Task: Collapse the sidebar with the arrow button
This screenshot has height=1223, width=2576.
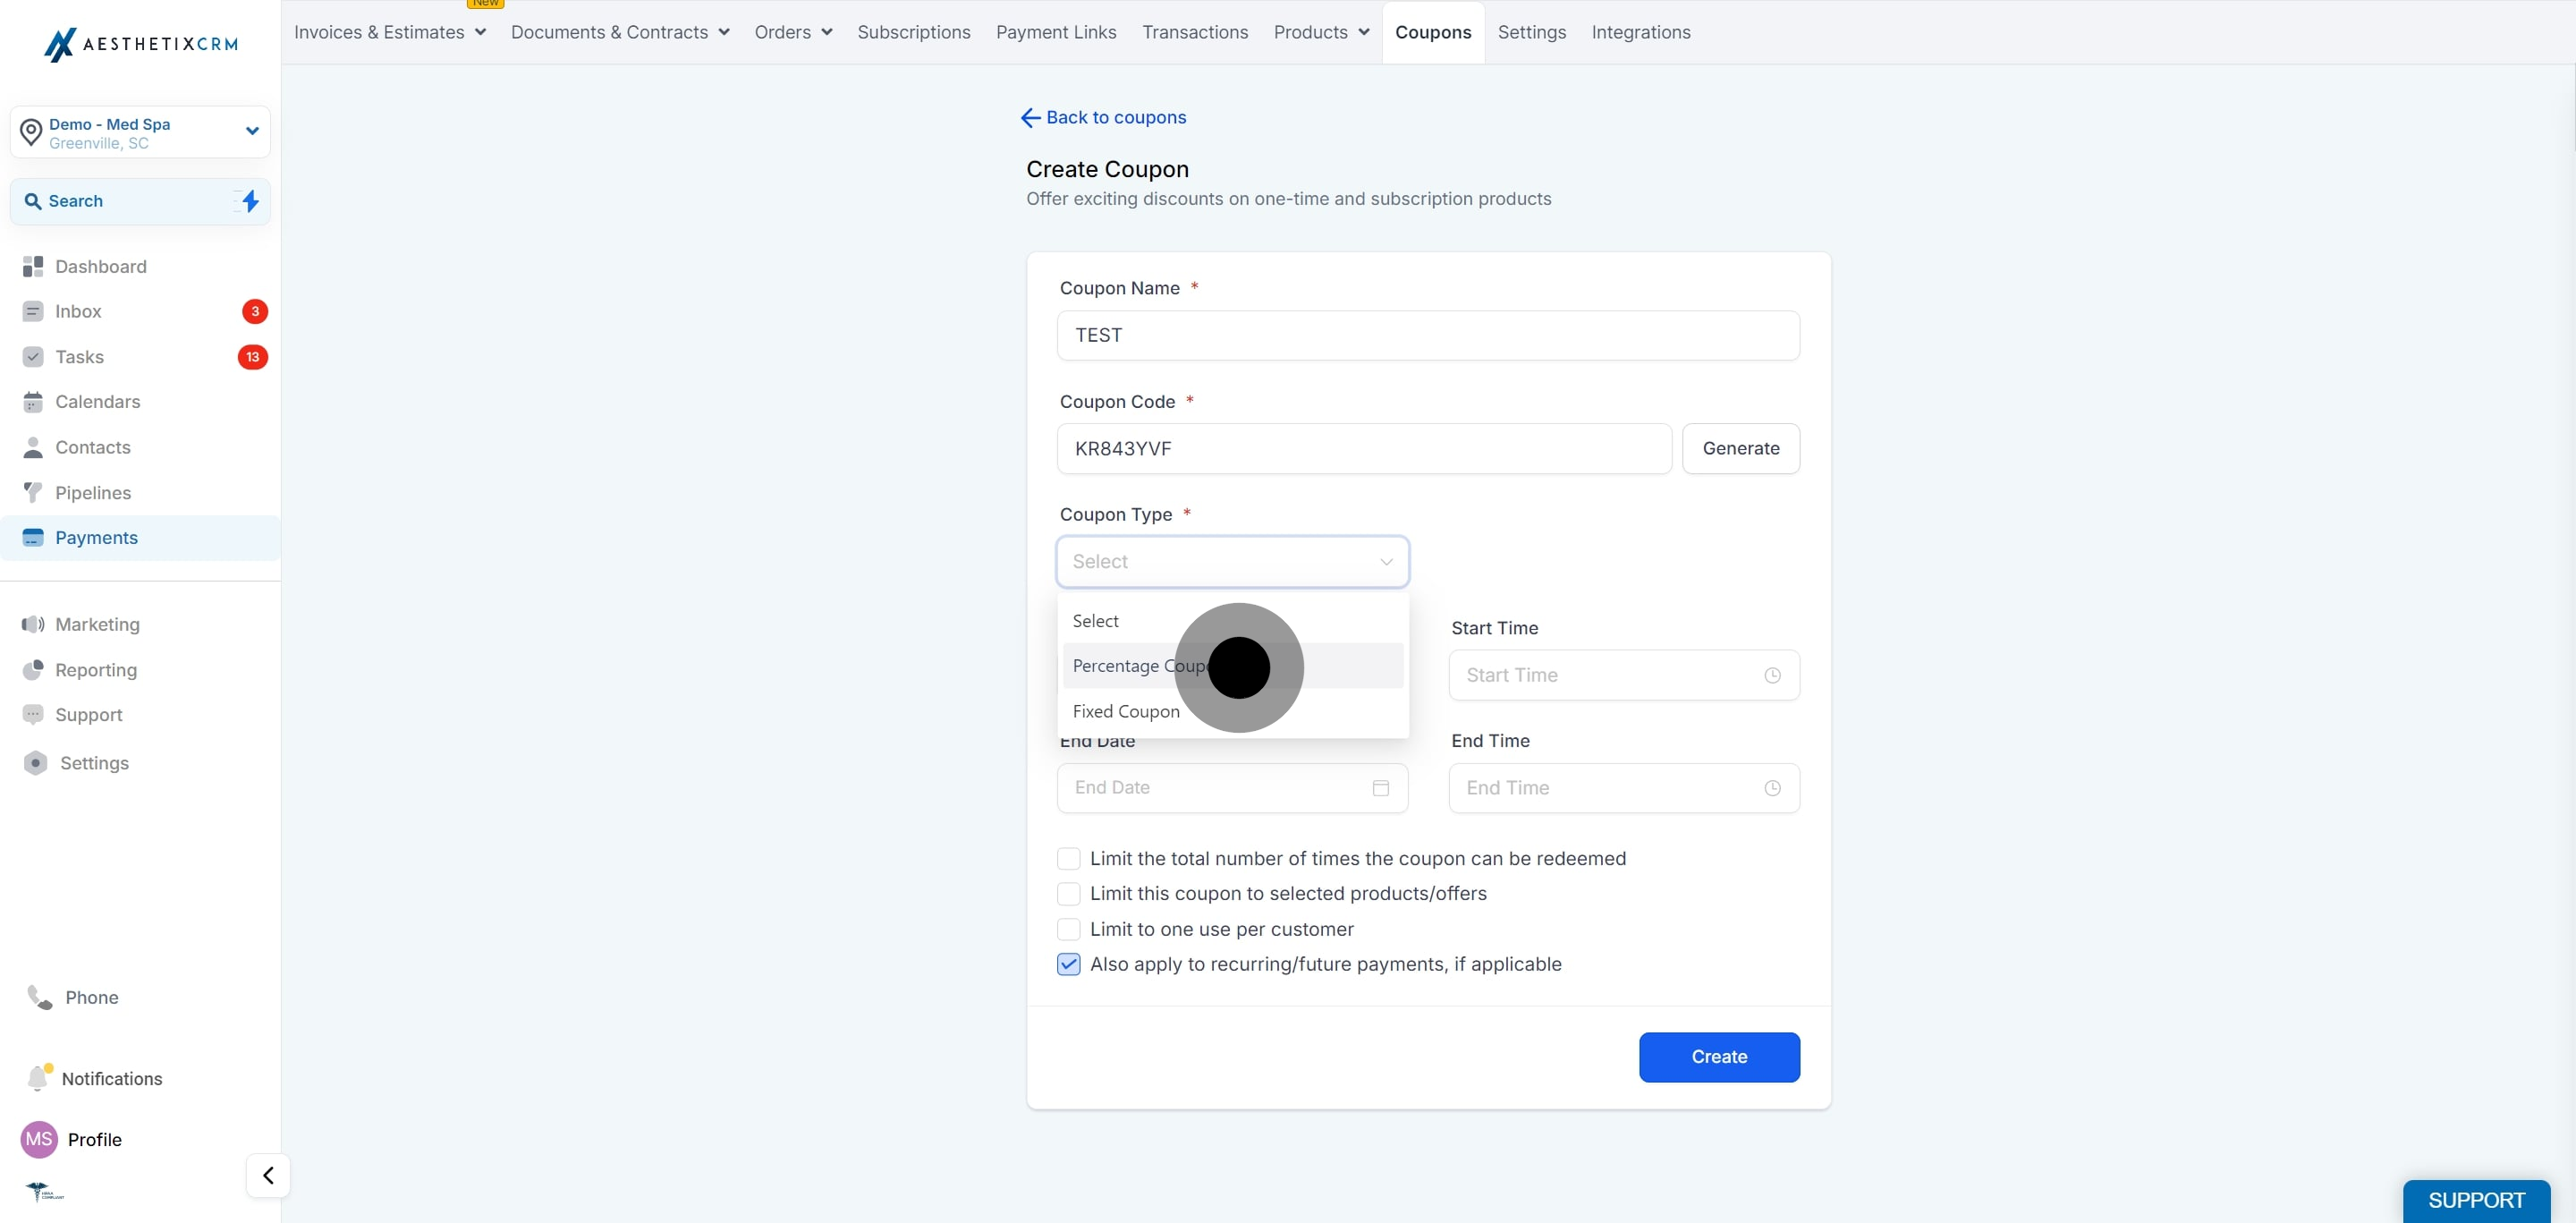Action: pos(268,1175)
